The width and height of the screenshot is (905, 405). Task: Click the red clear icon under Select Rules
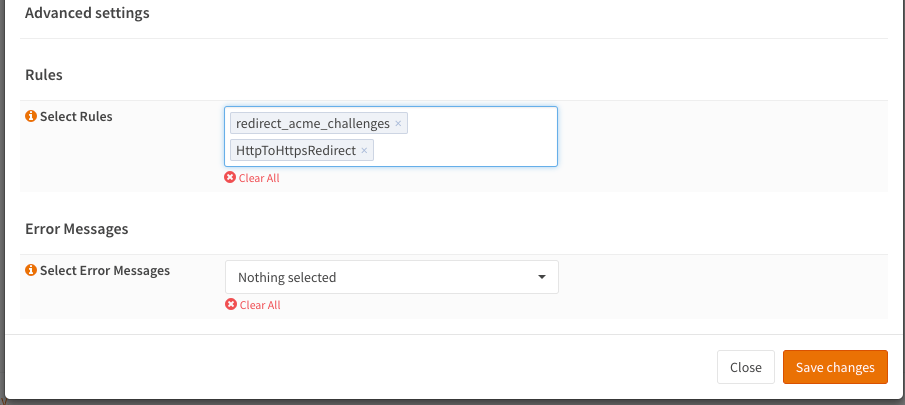tap(230, 178)
